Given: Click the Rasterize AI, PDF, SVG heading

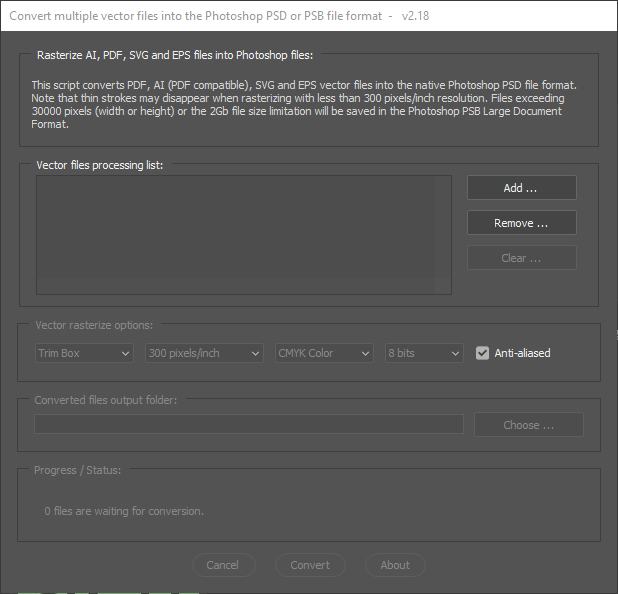Looking at the screenshot, I should pyautogui.click(x=175, y=56).
